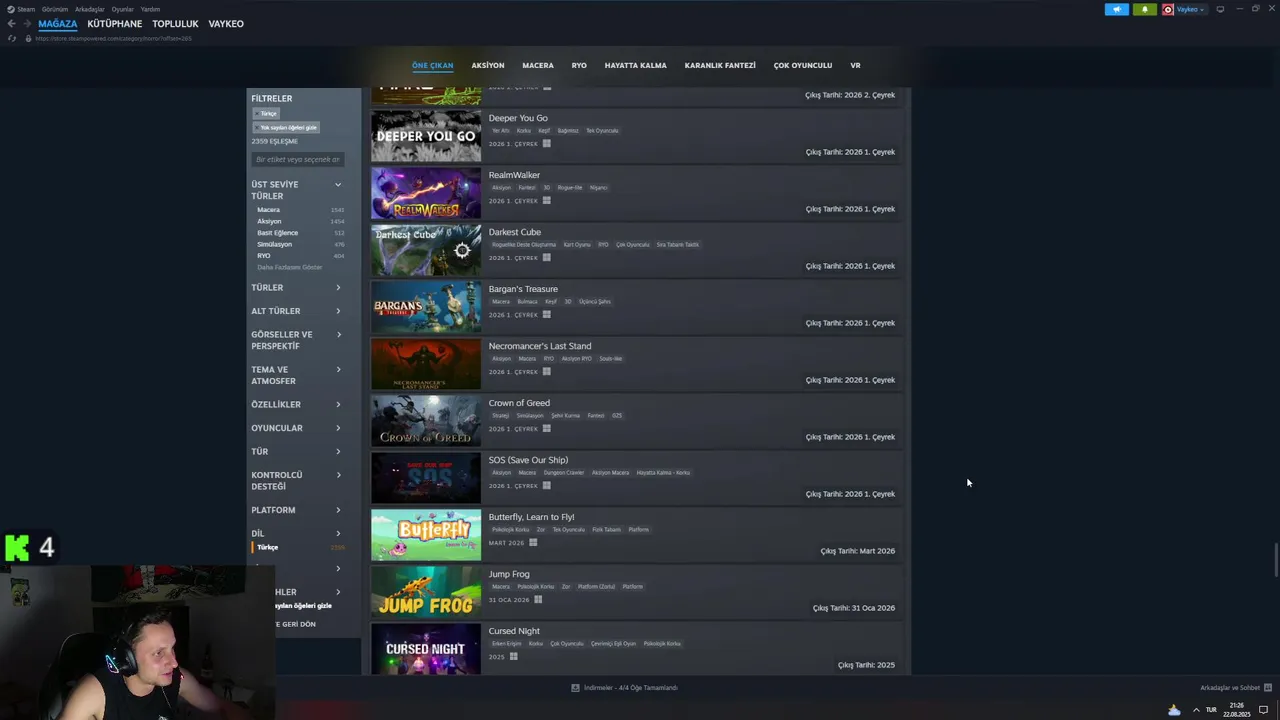Screen dimensions: 1280x720
Task: Click the lock icon beside the store URL
Action: pyautogui.click(x=29, y=38)
